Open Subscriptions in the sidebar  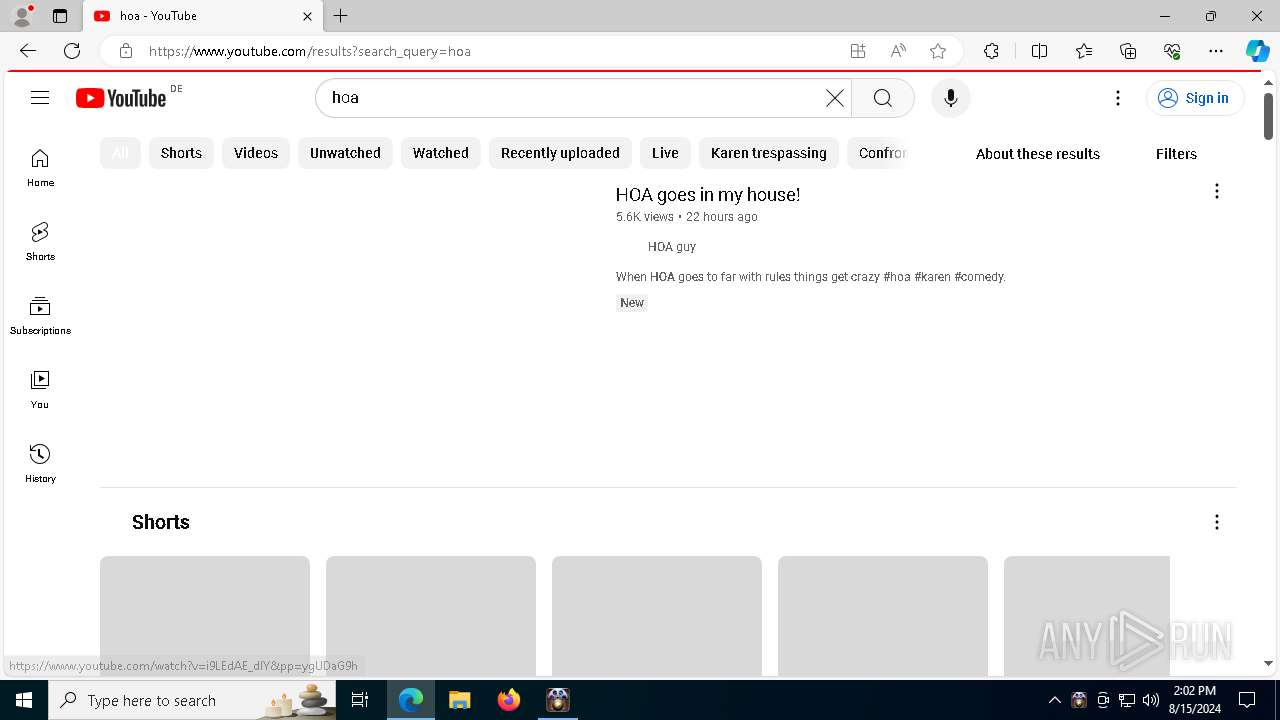click(x=40, y=316)
